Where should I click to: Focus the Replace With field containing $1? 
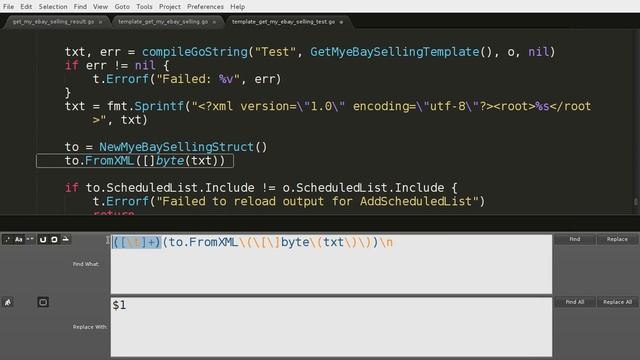[x=331, y=327]
